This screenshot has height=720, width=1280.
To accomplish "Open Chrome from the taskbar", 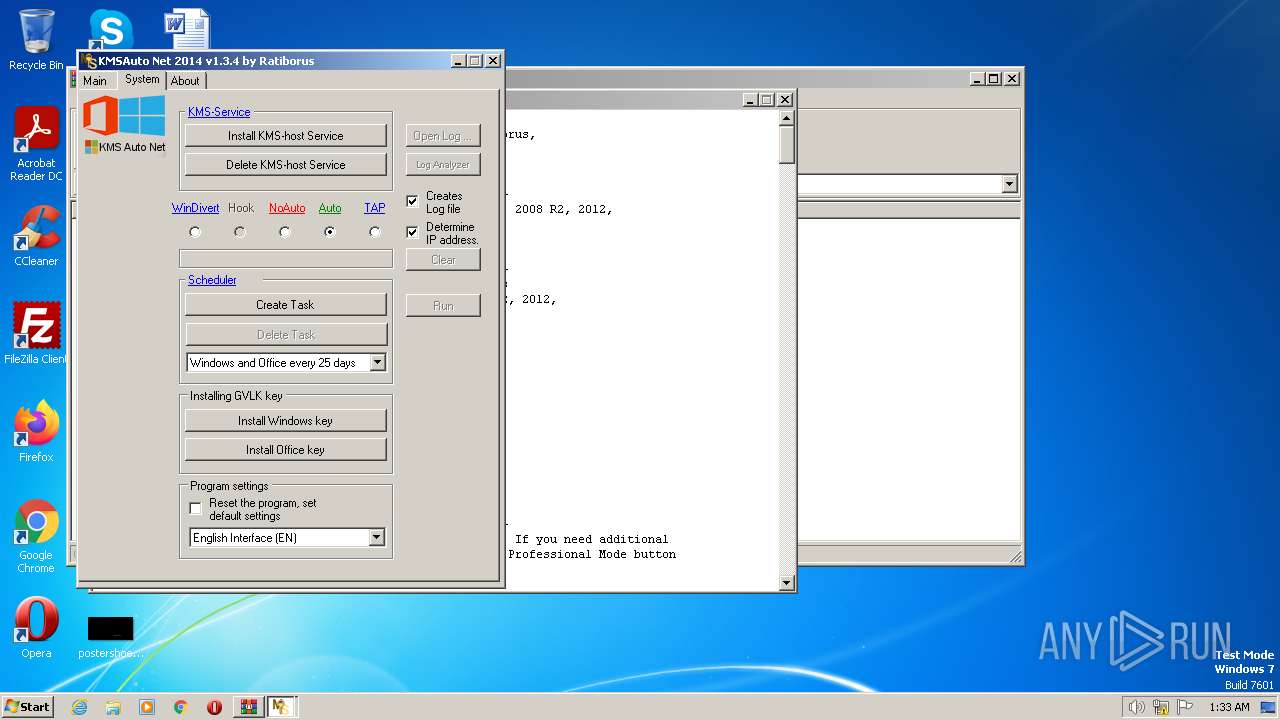I will tap(181, 707).
